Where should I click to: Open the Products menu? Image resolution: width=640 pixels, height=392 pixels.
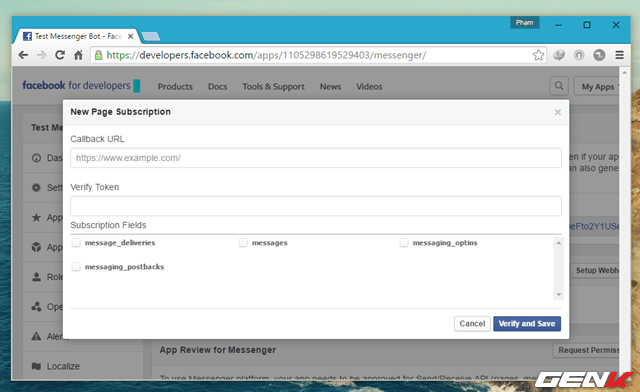175,87
